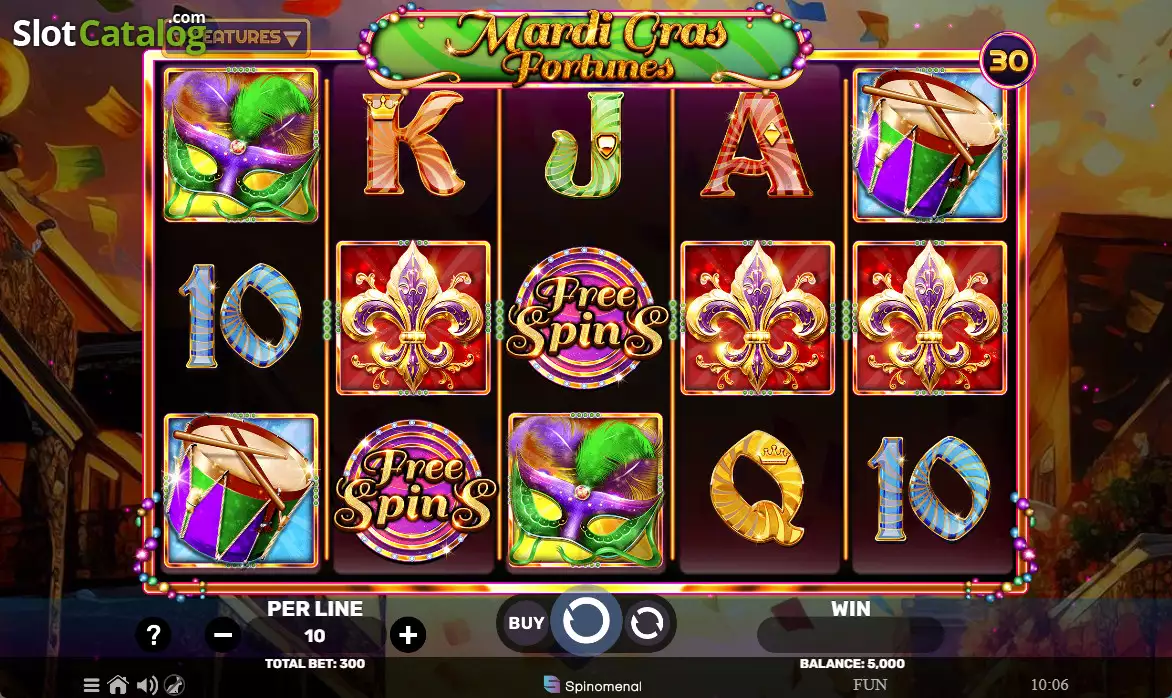Increase the per line bet with plus
Image resolution: width=1172 pixels, height=698 pixels.
pyautogui.click(x=408, y=635)
